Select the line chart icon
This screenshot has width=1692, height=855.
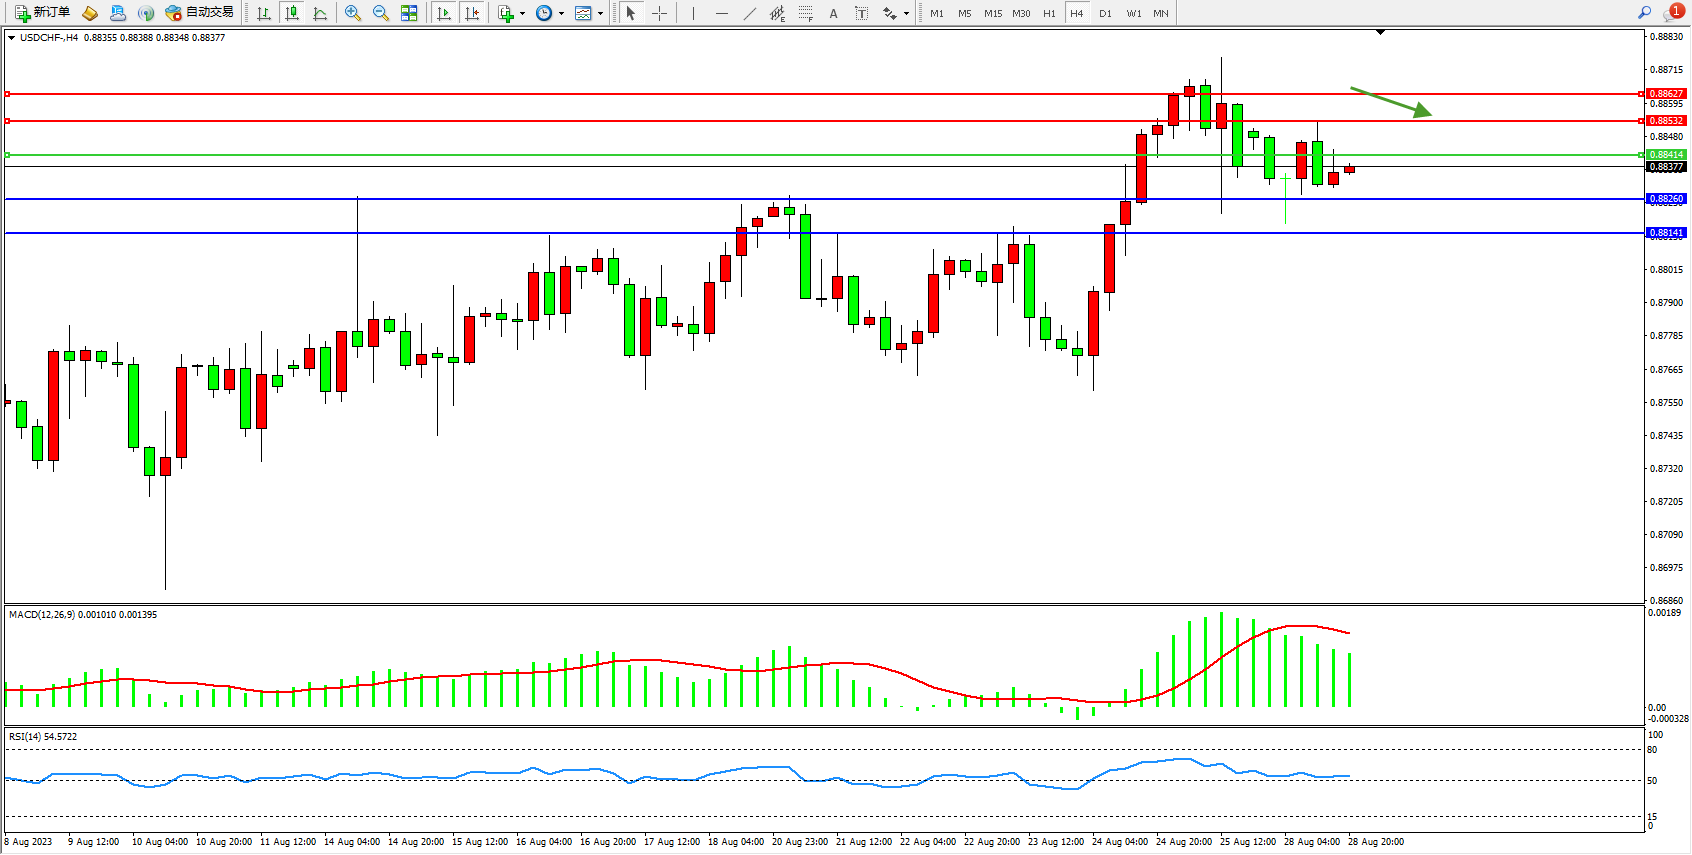click(320, 13)
